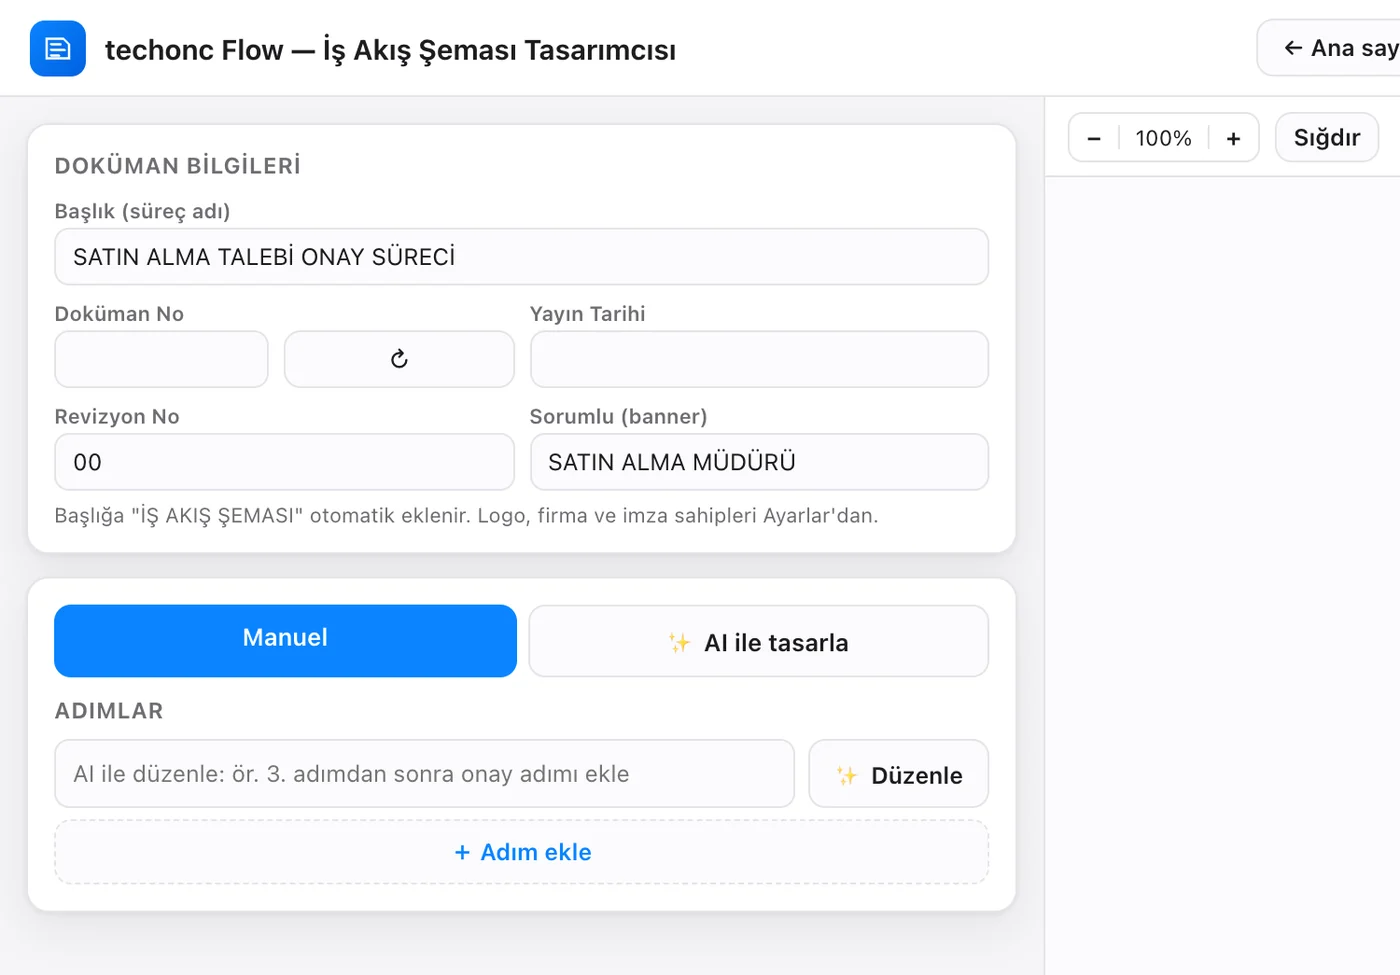
Task: Add a step with Adım ekle
Action: coord(522,852)
